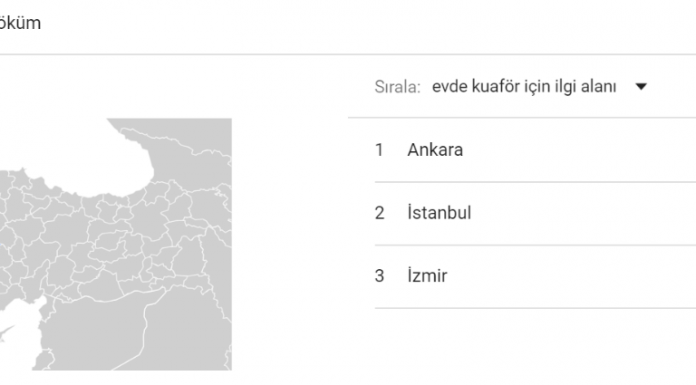The height and width of the screenshot is (385, 696).
Task: Click the partially visible 'öküm' heading
Action: click(20, 23)
